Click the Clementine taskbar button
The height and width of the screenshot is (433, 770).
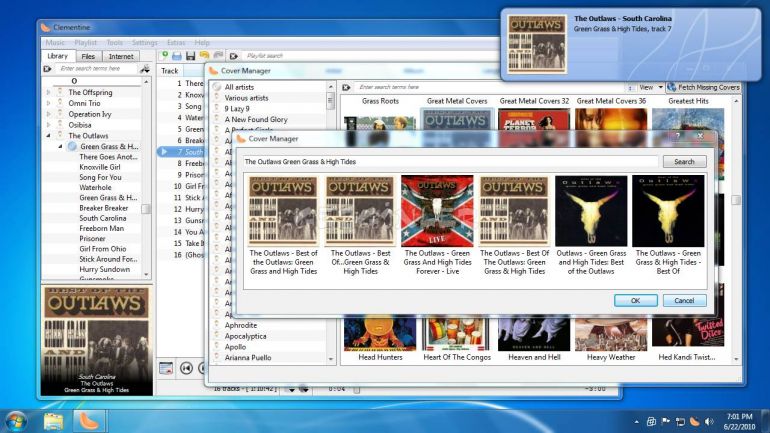click(x=89, y=421)
